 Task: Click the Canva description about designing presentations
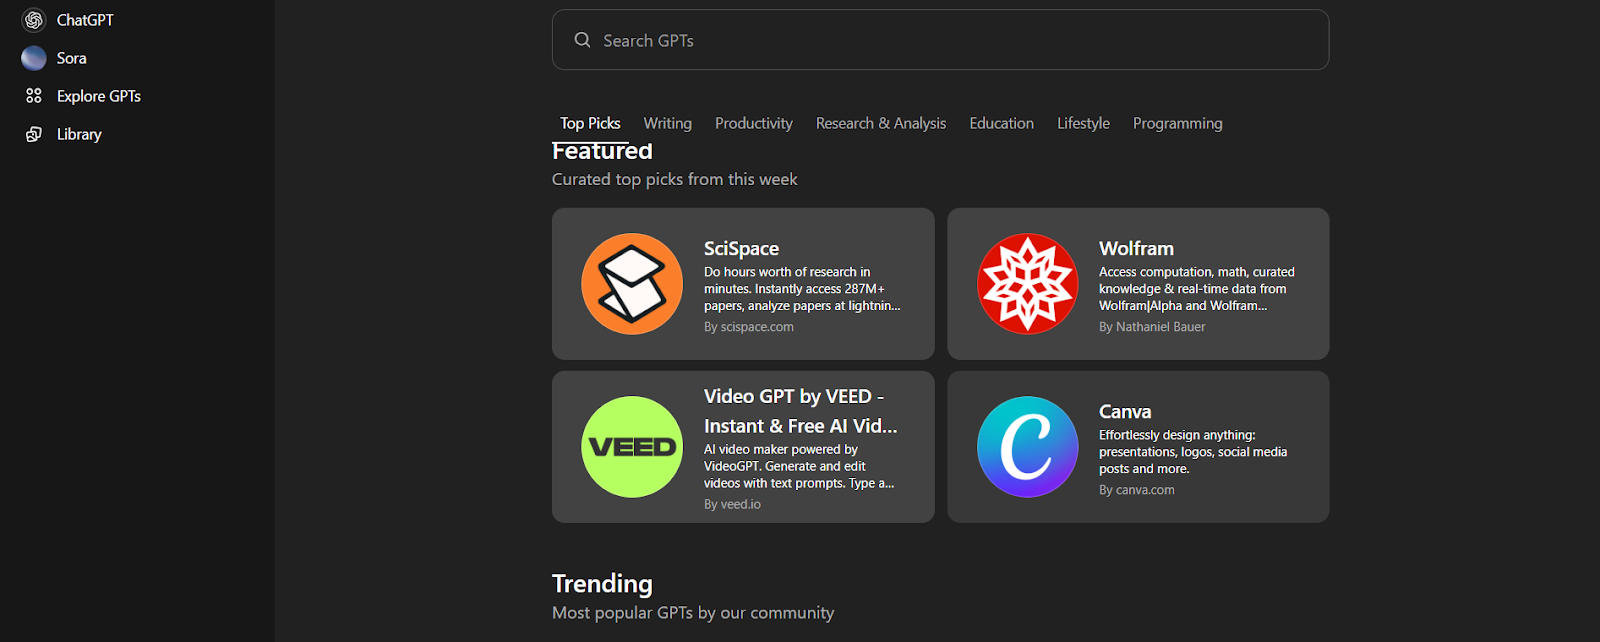[x=1193, y=452]
